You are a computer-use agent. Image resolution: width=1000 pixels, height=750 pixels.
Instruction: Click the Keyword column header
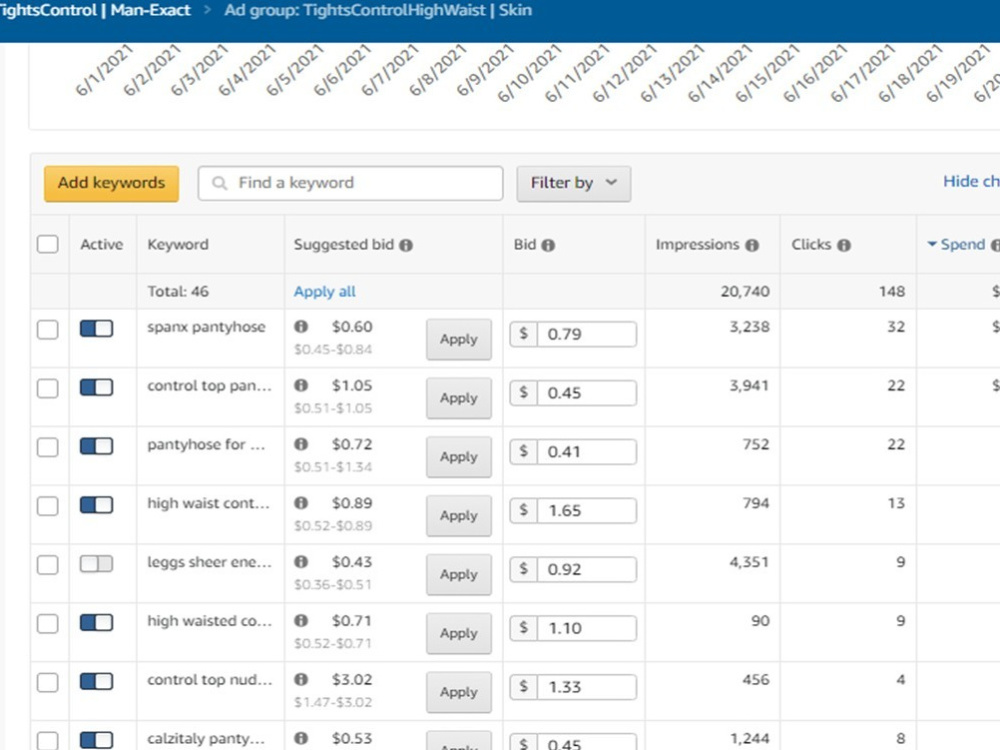click(178, 245)
